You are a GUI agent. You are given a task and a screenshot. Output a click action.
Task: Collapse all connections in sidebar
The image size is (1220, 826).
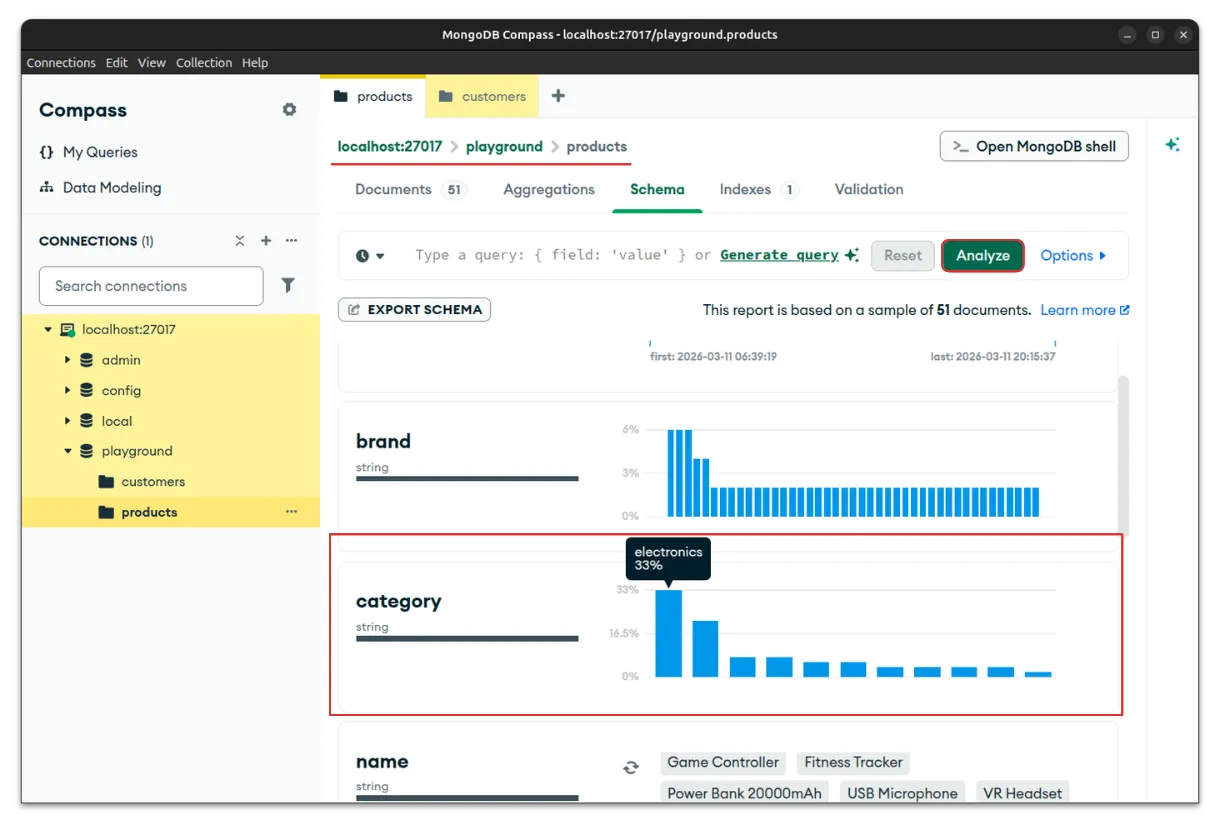tap(240, 241)
